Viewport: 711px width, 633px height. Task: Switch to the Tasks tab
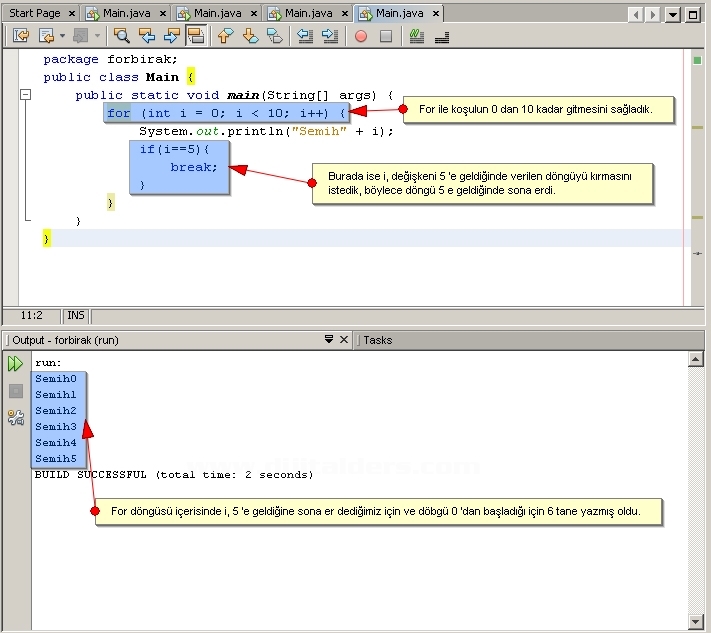point(378,340)
